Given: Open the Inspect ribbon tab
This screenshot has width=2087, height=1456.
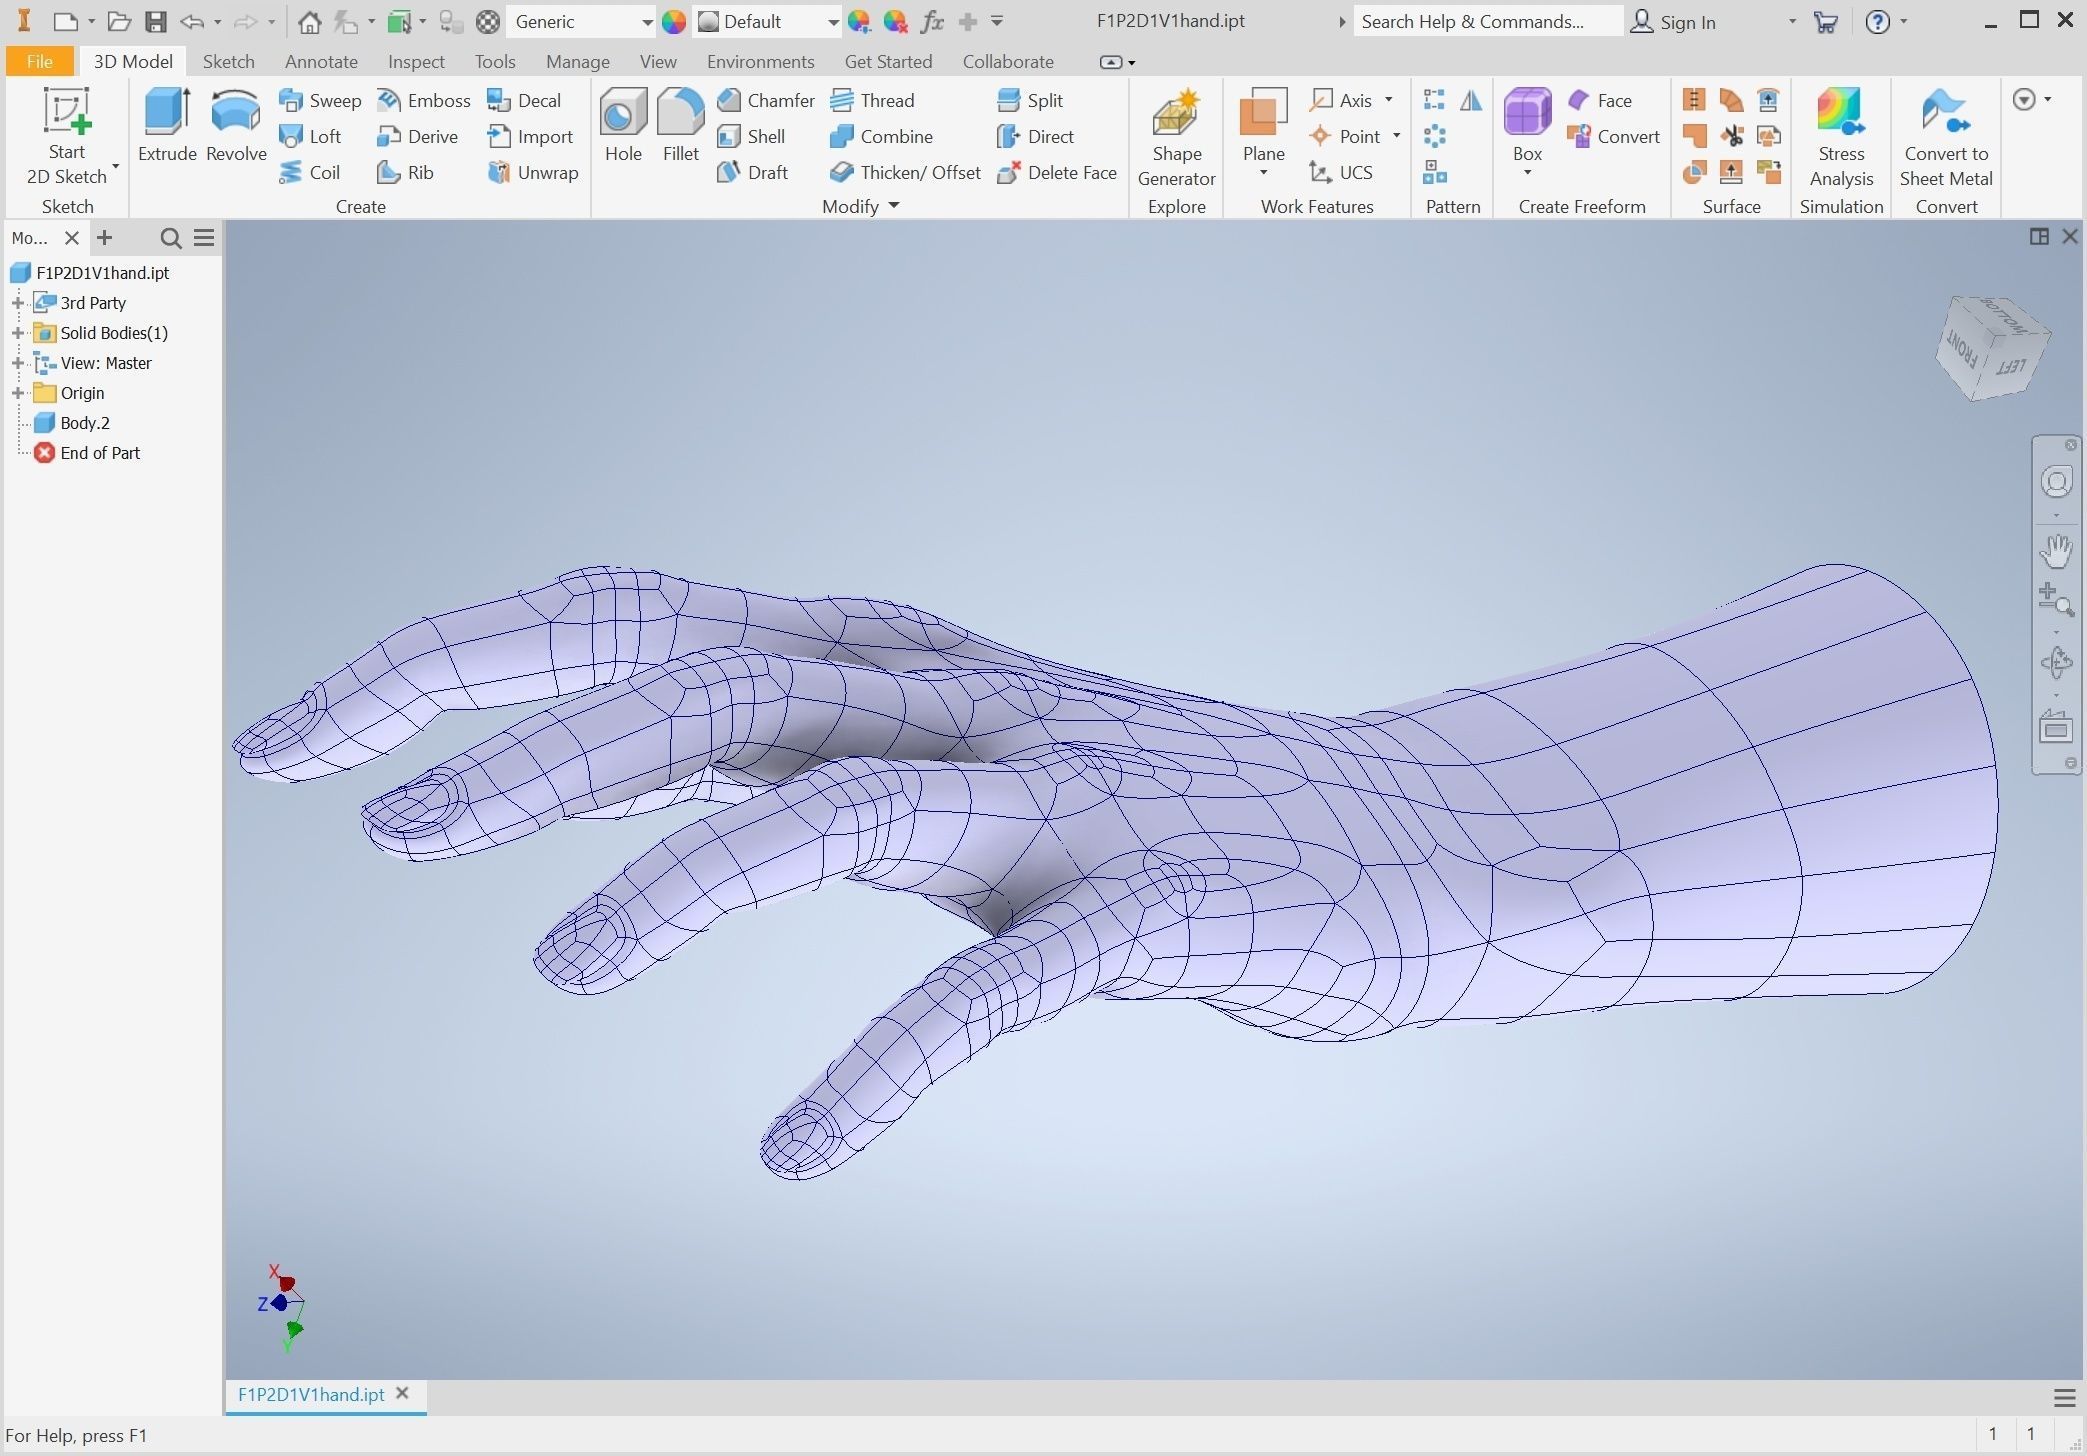Looking at the screenshot, I should (416, 62).
